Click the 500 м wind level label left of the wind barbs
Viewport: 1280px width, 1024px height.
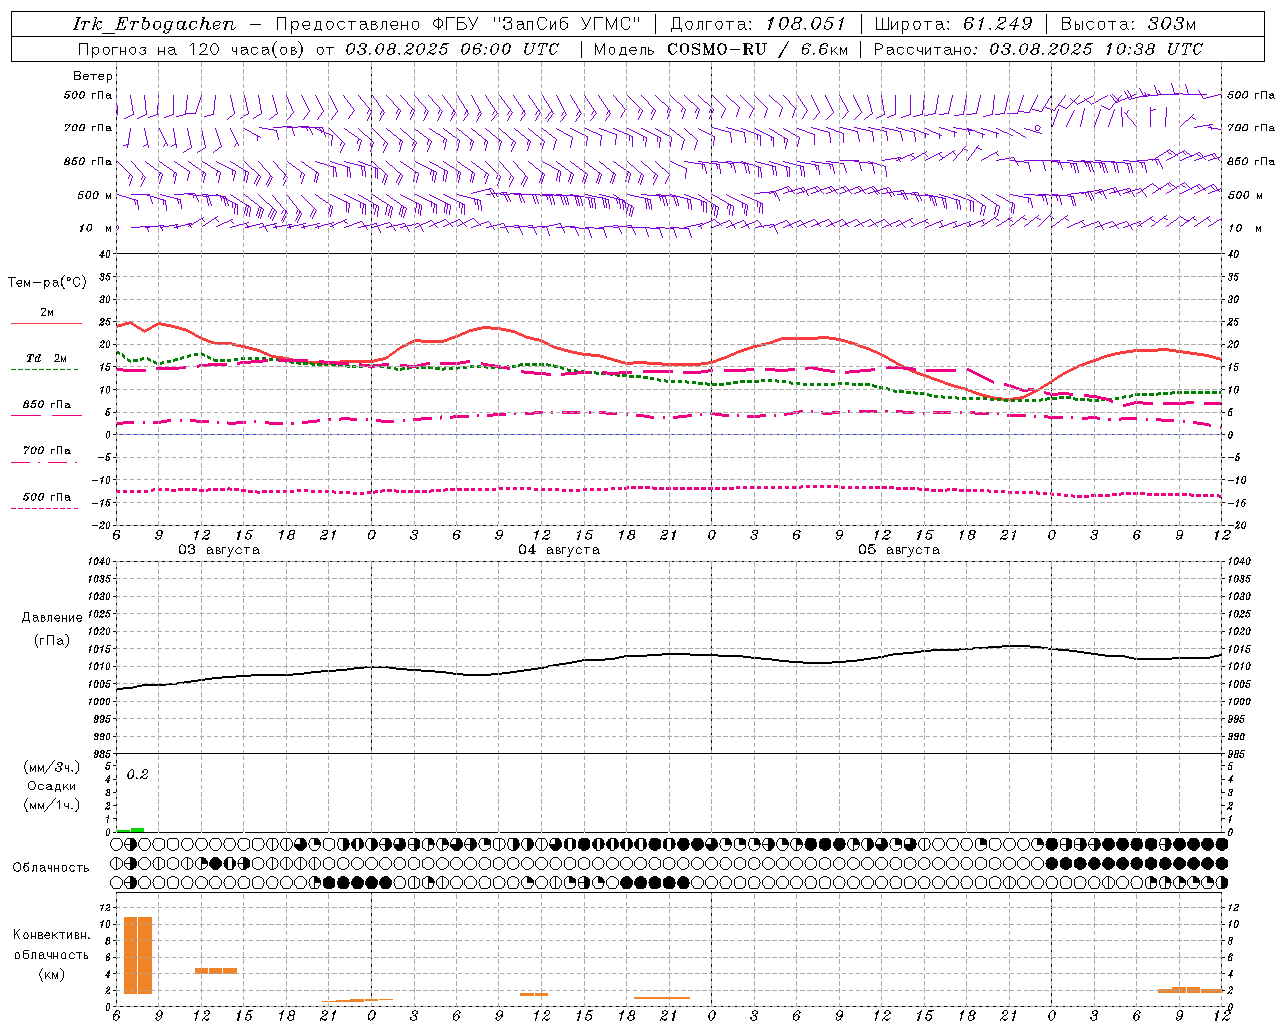tap(95, 195)
